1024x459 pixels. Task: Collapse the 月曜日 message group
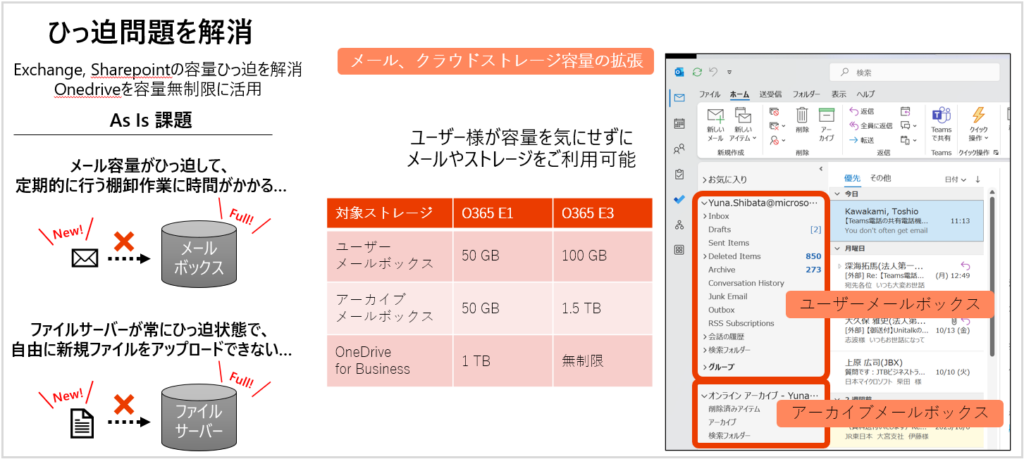point(838,249)
